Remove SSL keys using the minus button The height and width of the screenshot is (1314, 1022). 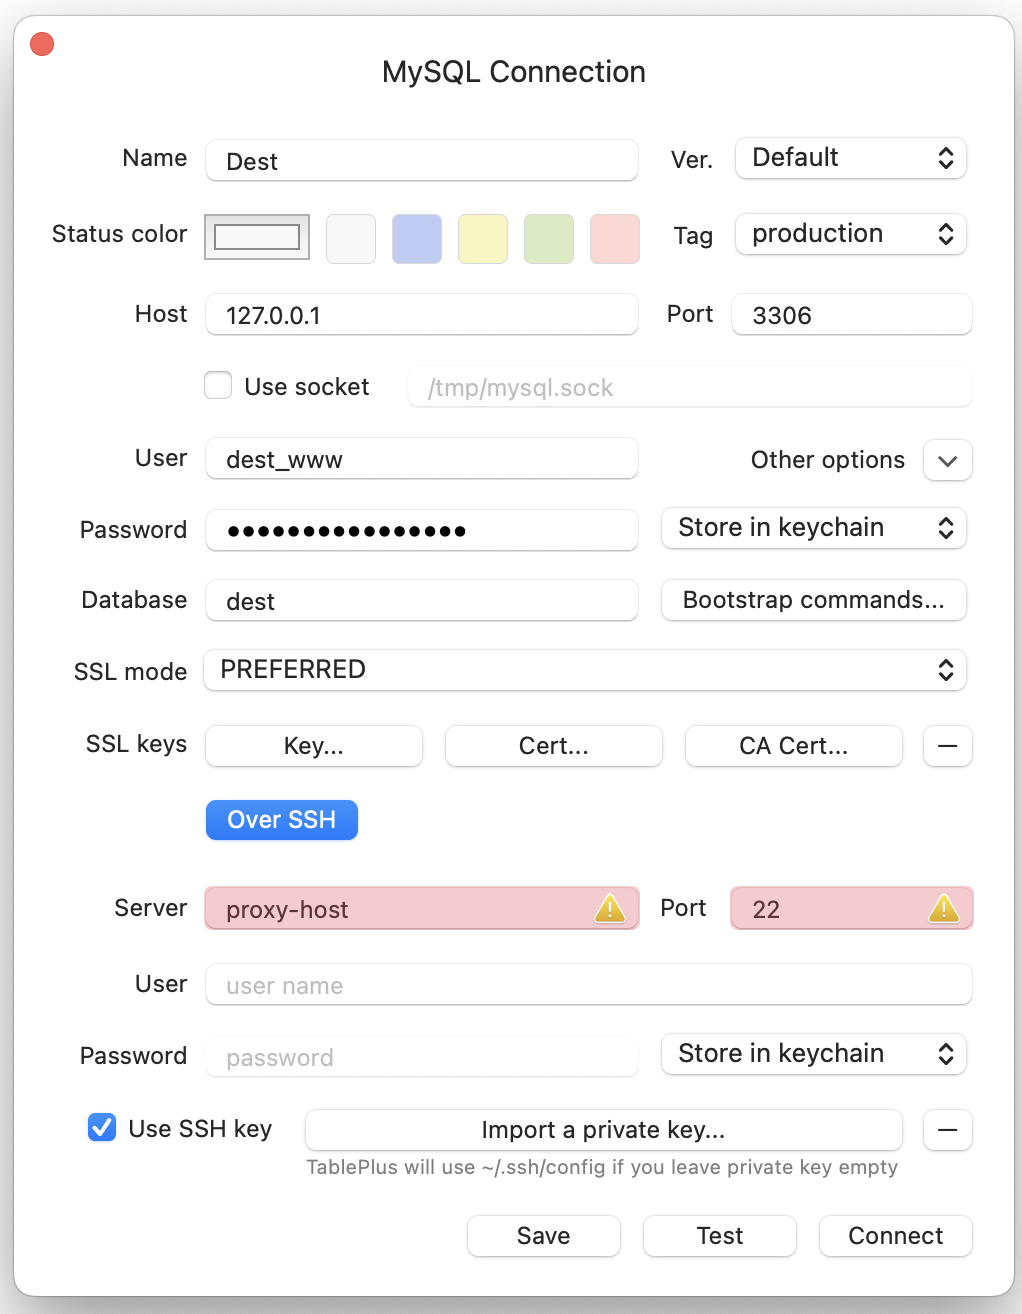947,746
